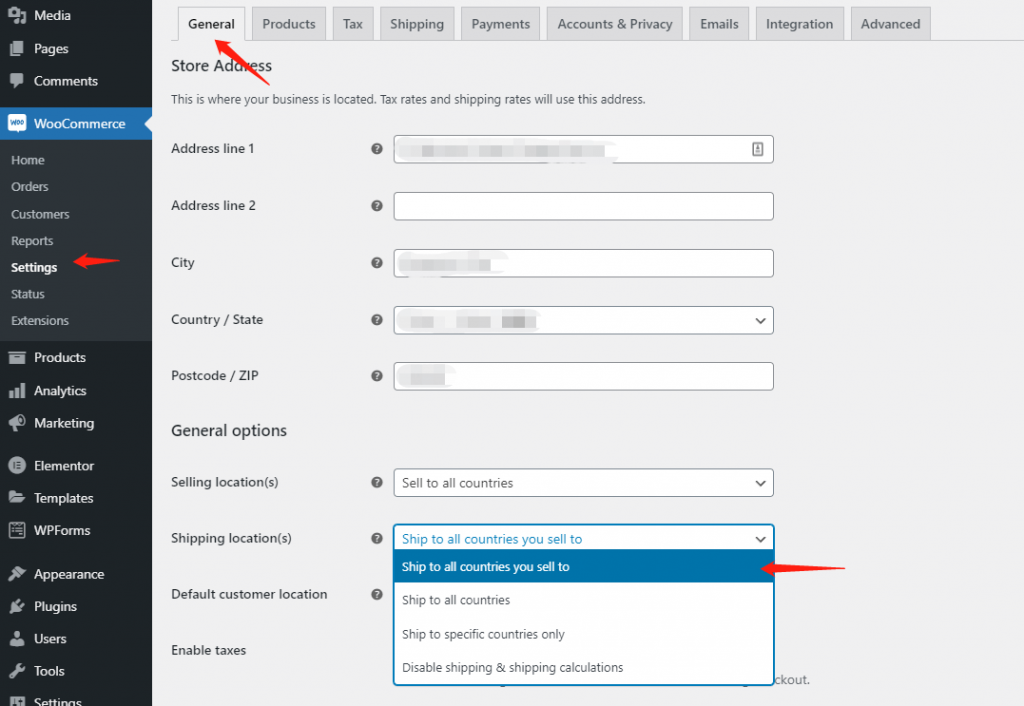Viewport: 1024px width, 706px height.
Task: Open the Plugins menu label
Action: (56, 607)
